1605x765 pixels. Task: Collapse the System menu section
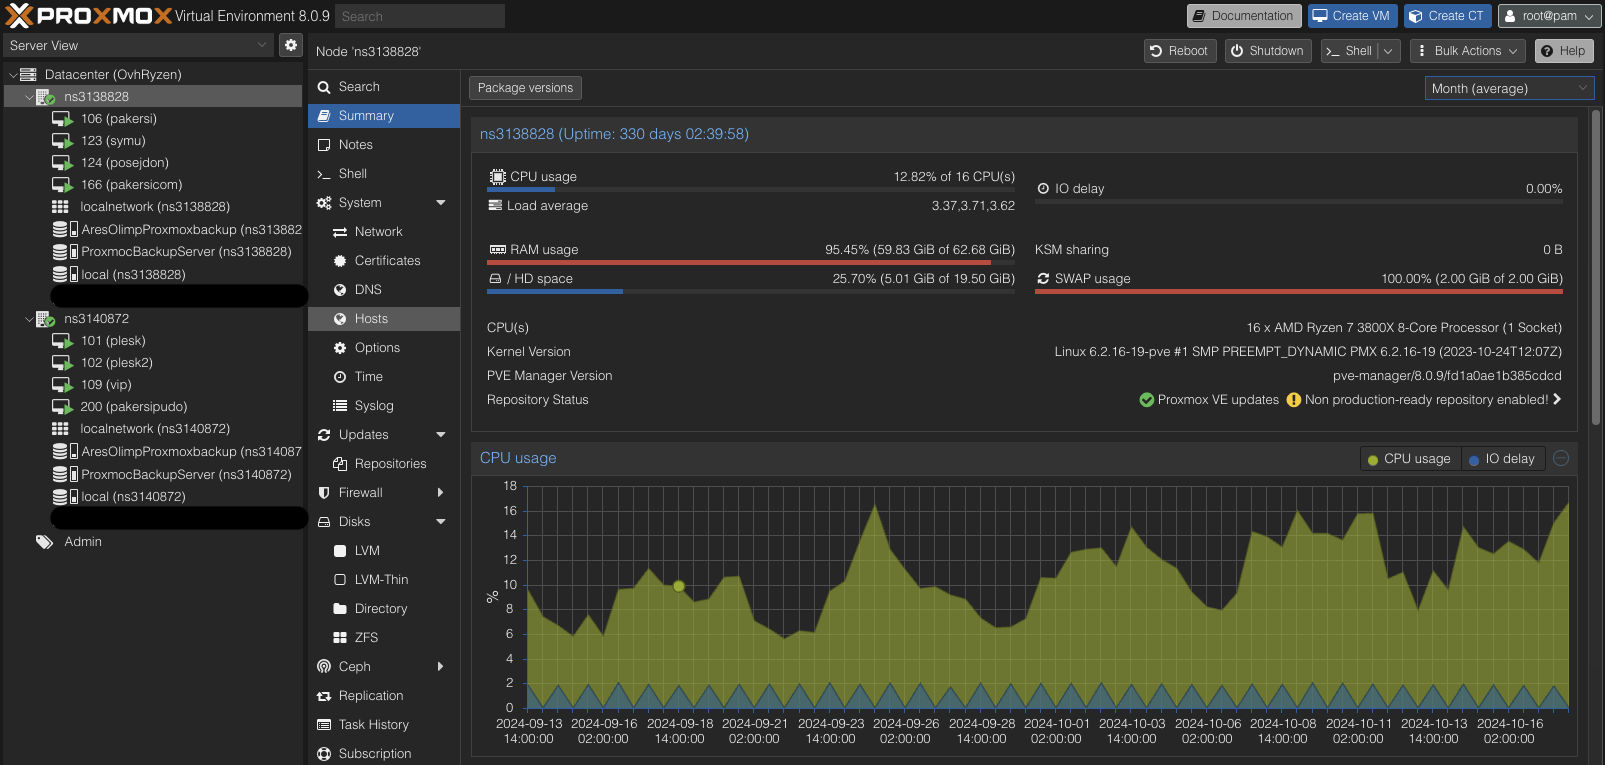pyautogui.click(x=441, y=203)
